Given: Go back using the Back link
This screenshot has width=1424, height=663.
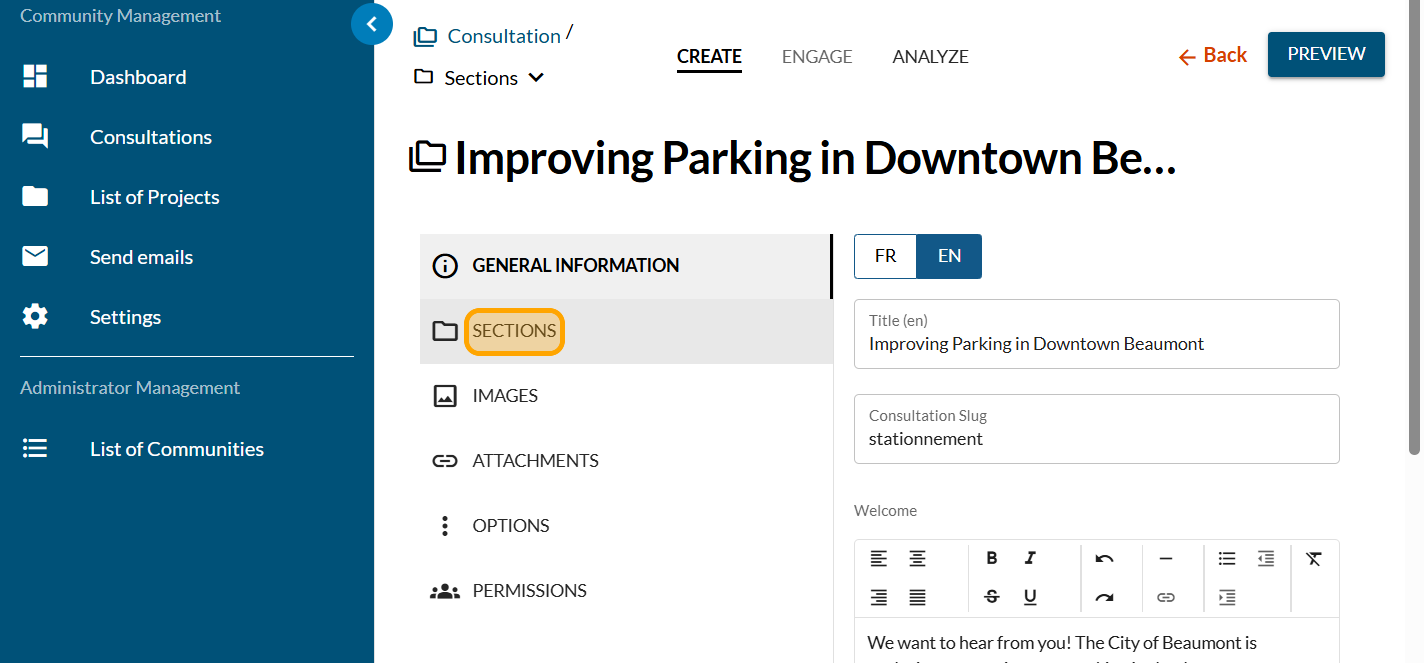Looking at the screenshot, I should click(1212, 56).
